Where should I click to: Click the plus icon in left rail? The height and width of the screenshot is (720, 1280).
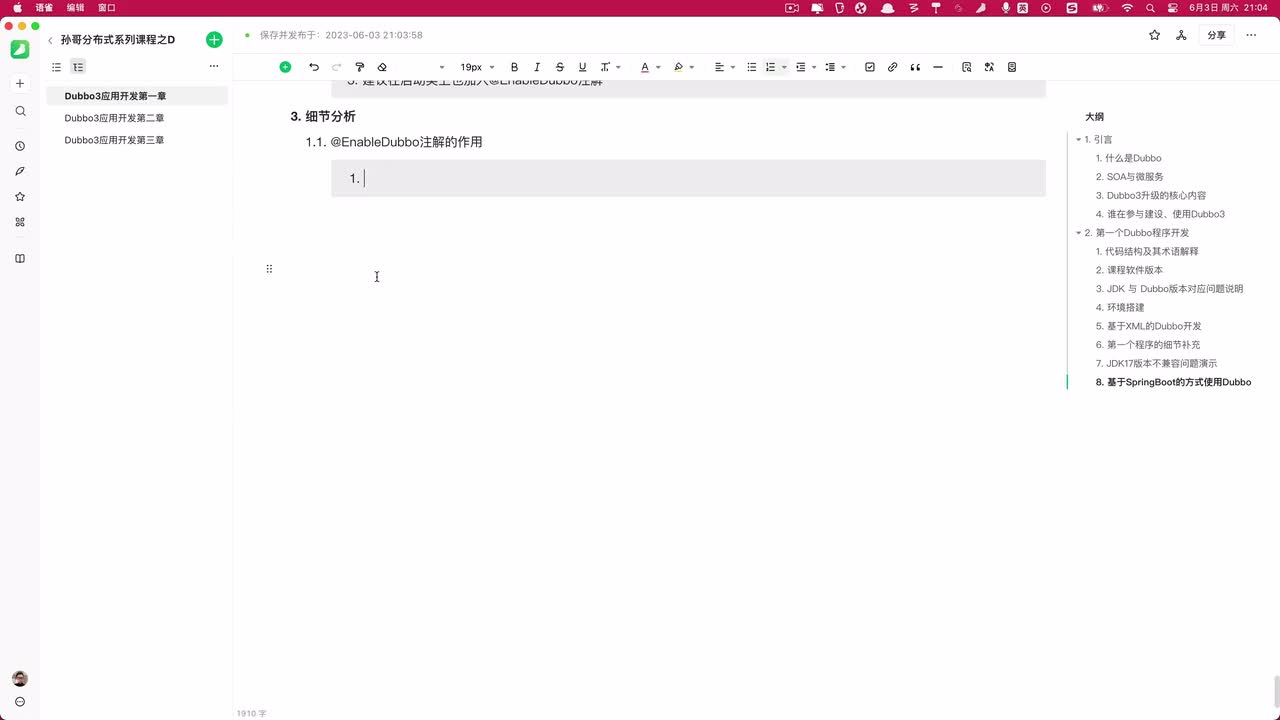(x=20, y=83)
